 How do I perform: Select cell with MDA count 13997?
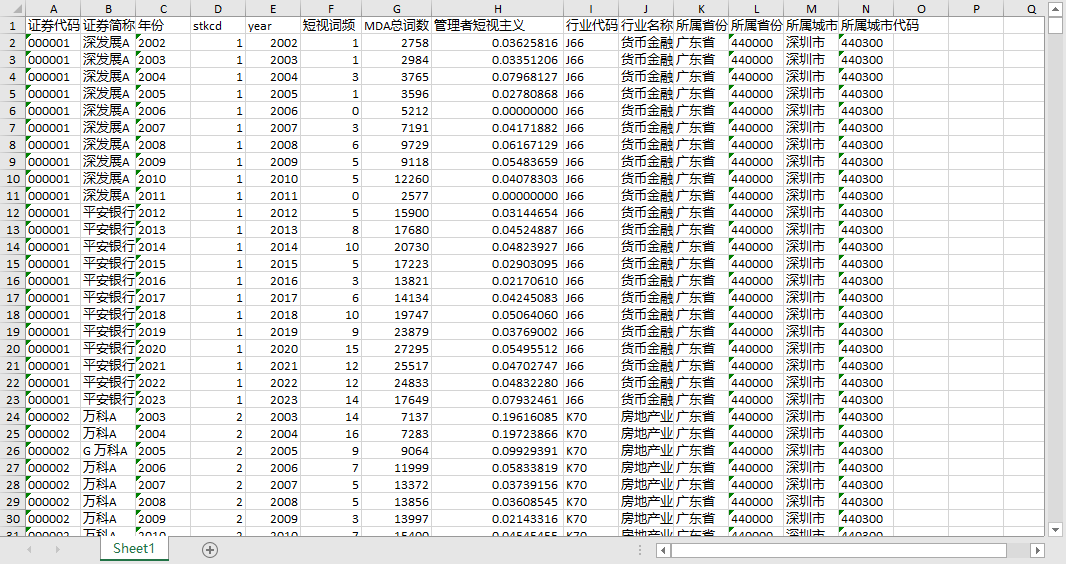click(x=396, y=518)
